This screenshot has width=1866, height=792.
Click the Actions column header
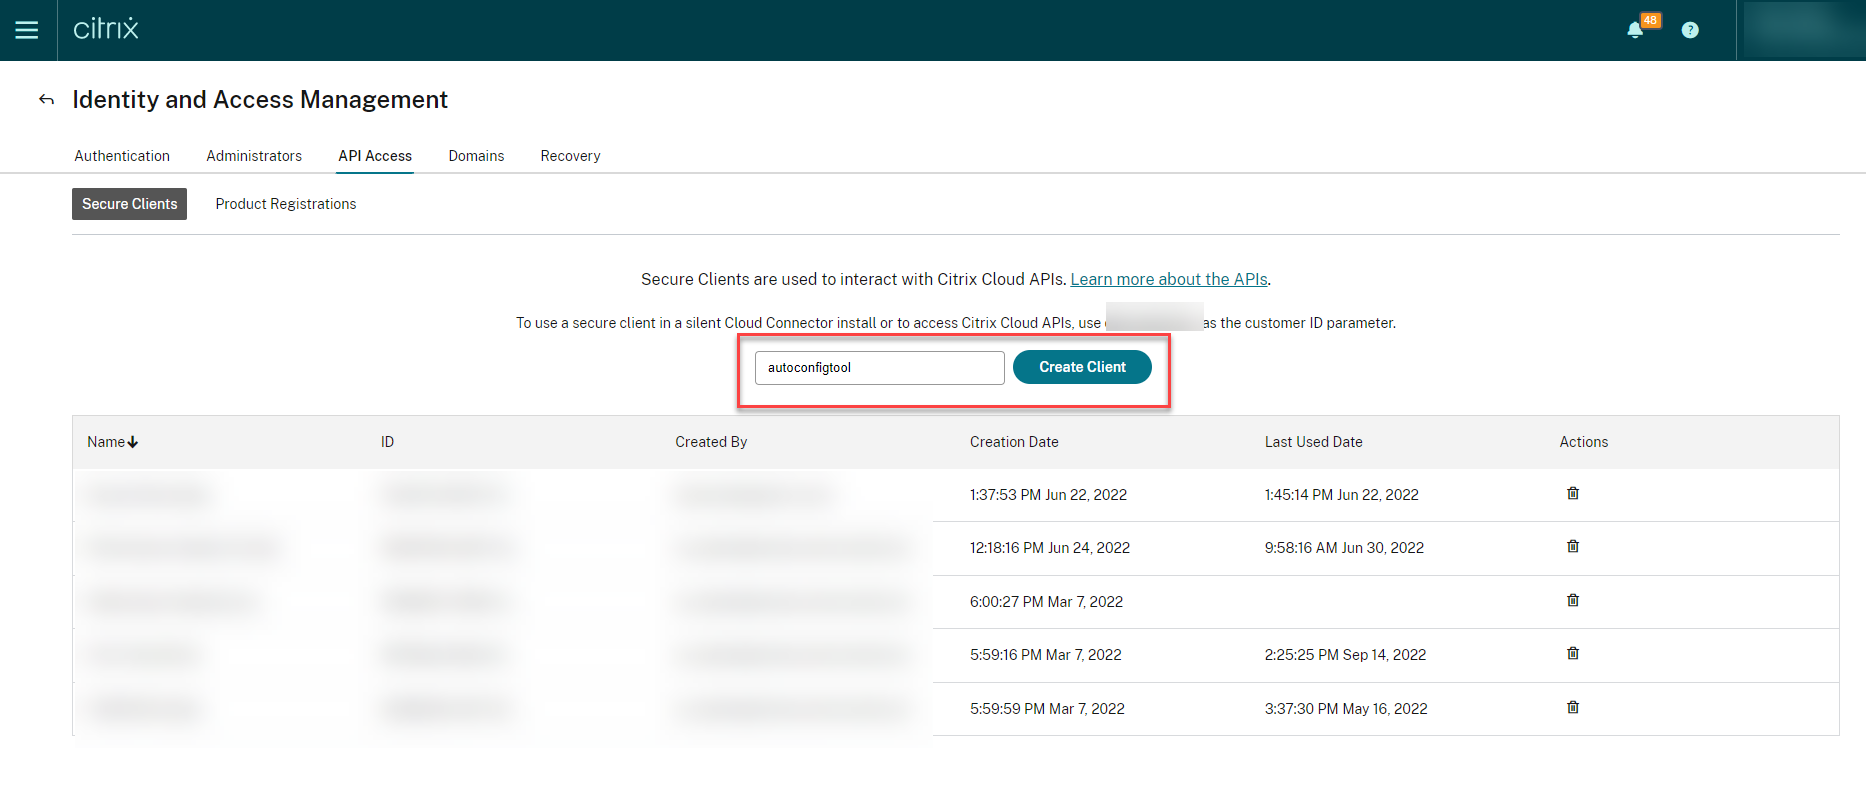point(1584,442)
